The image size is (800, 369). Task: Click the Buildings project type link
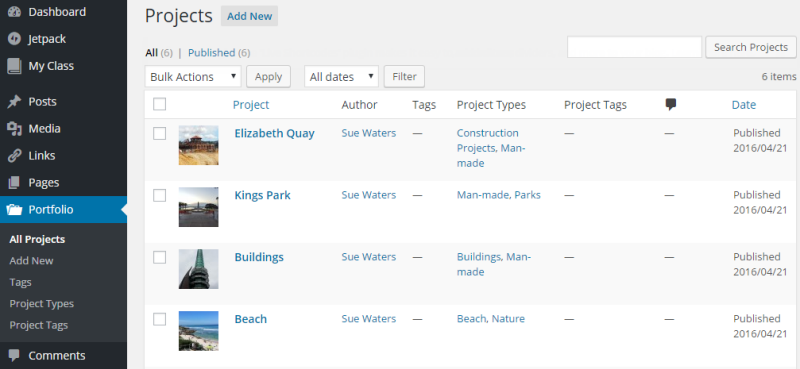479,257
